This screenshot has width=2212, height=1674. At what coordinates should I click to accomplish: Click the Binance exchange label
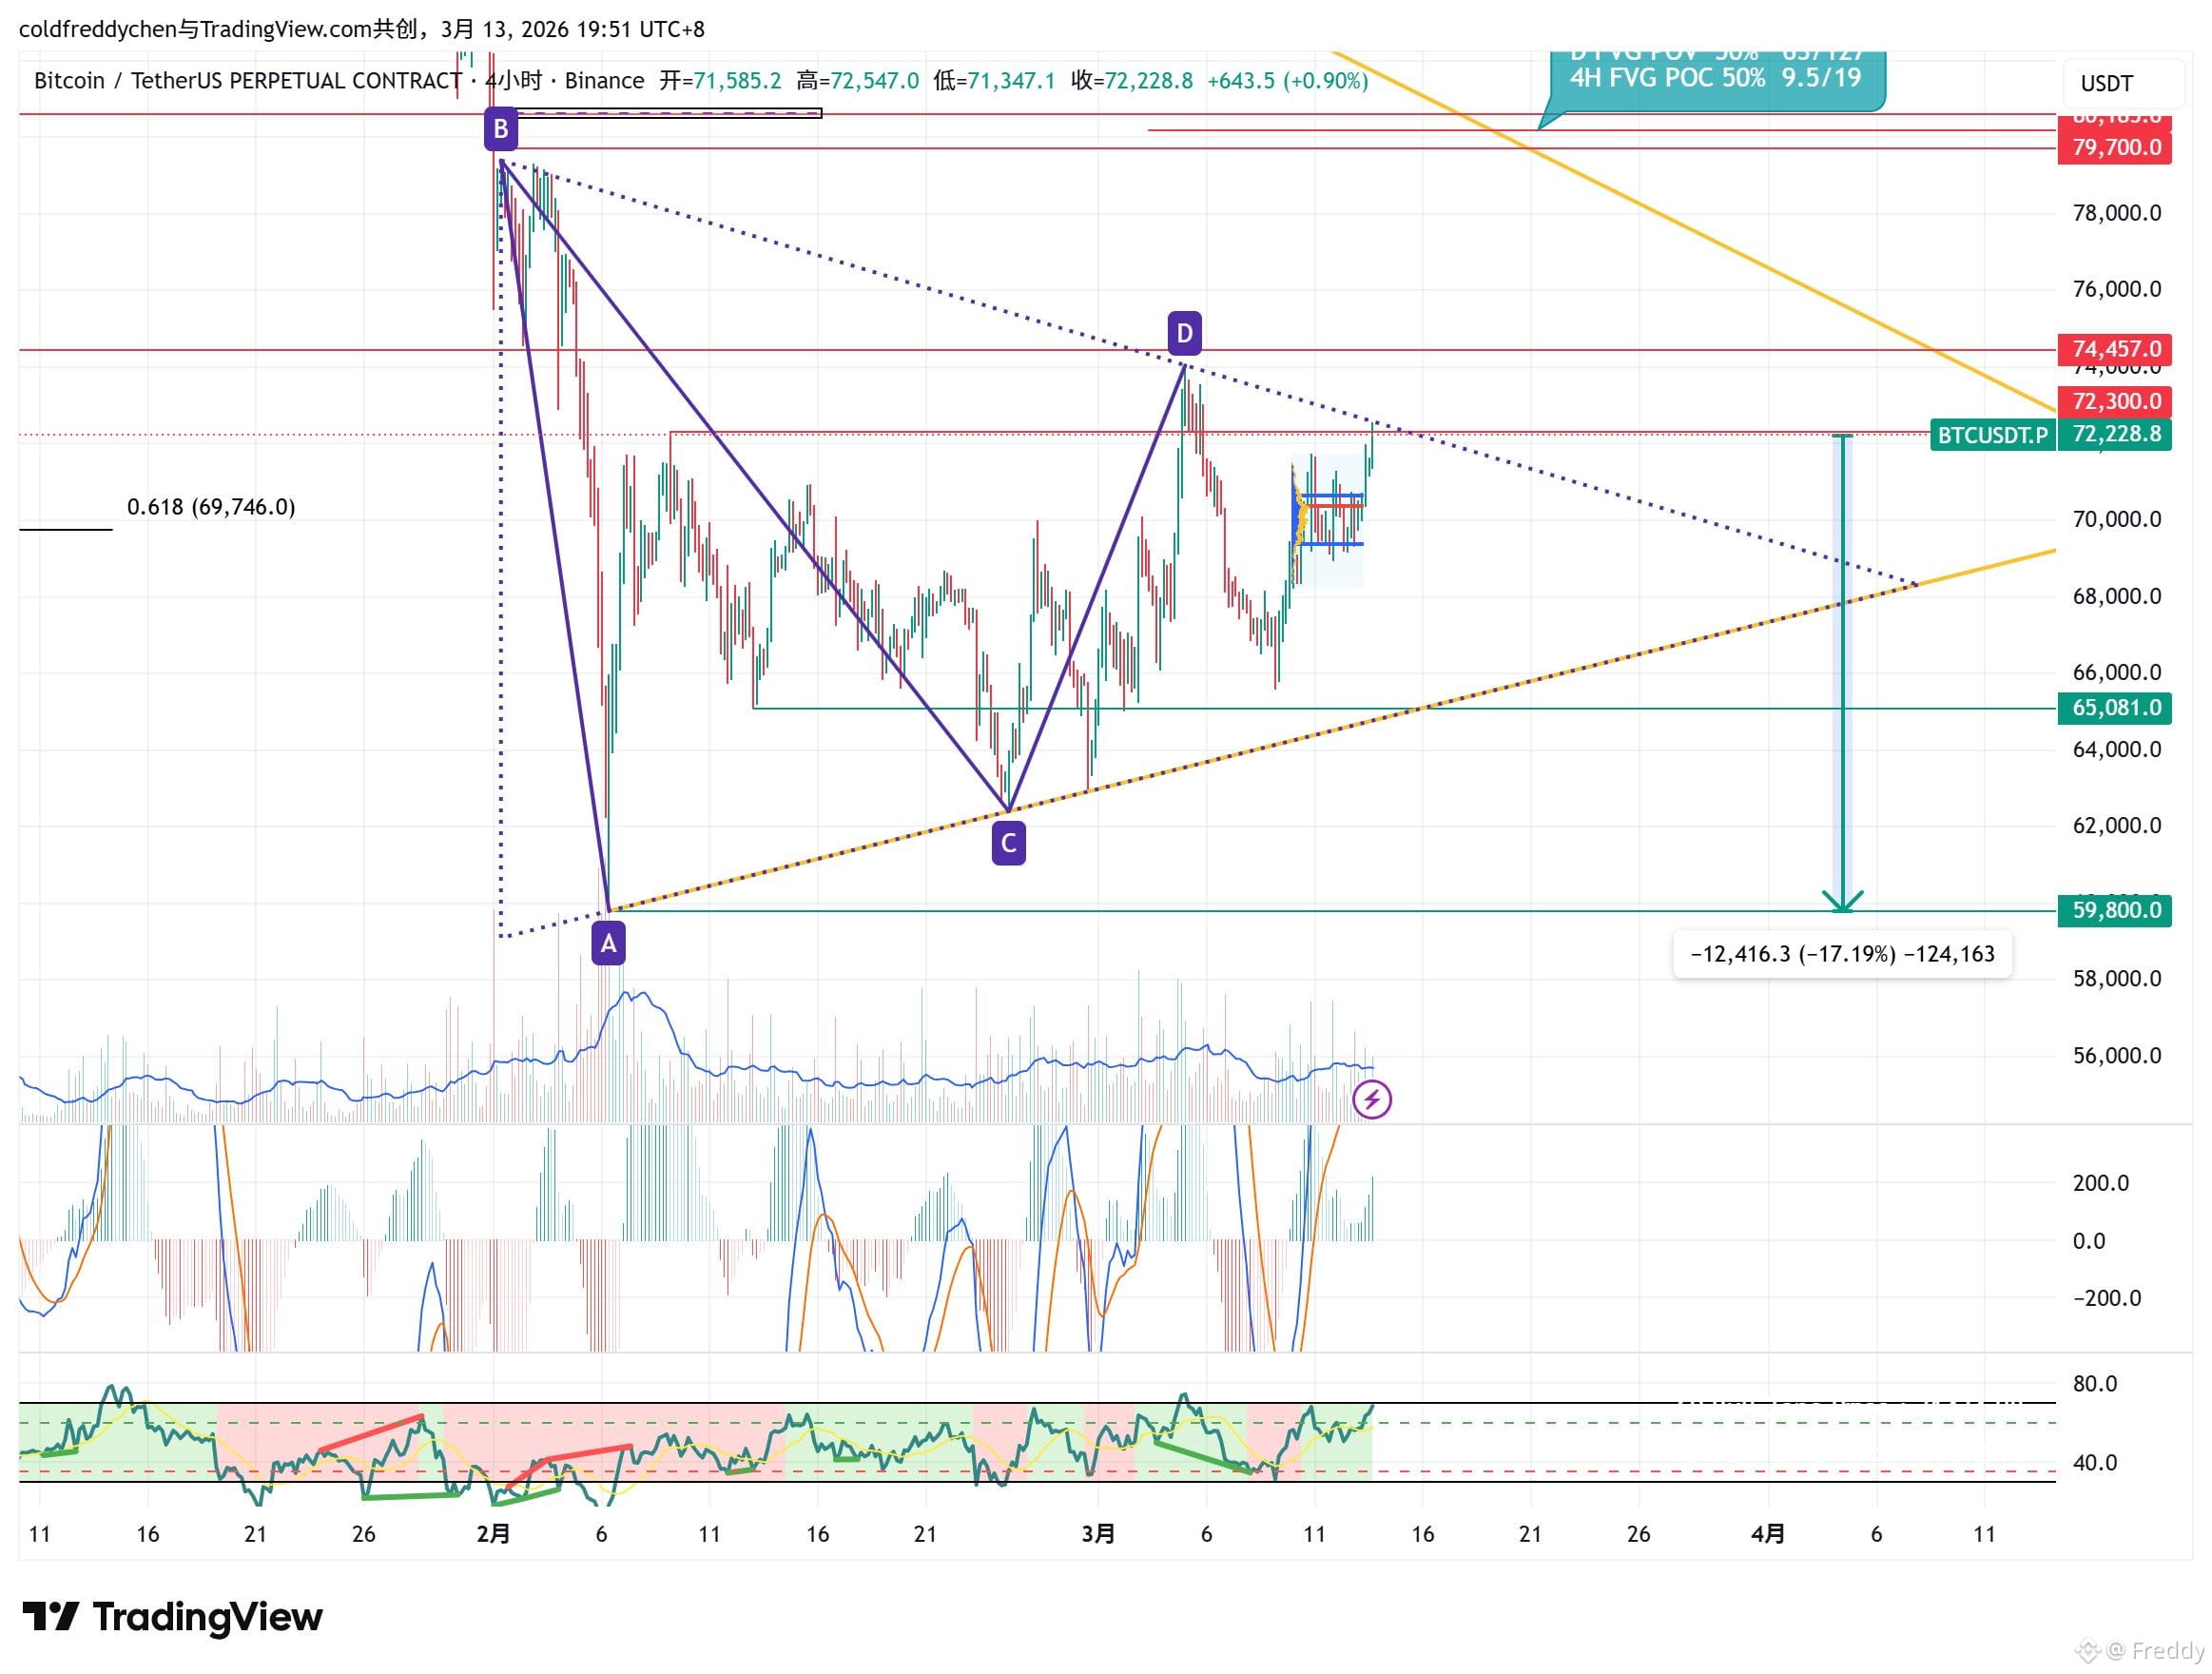[x=604, y=81]
